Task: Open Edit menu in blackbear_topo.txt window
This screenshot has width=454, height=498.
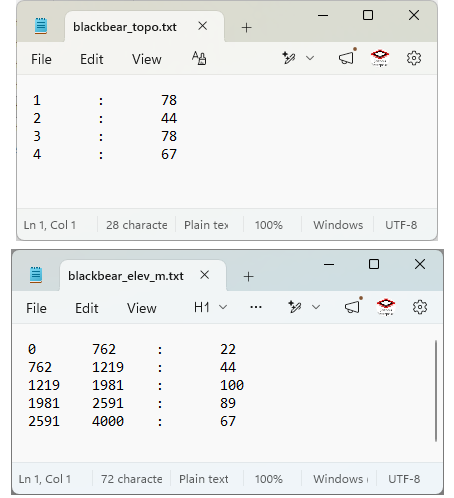Action: pos(92,59)
